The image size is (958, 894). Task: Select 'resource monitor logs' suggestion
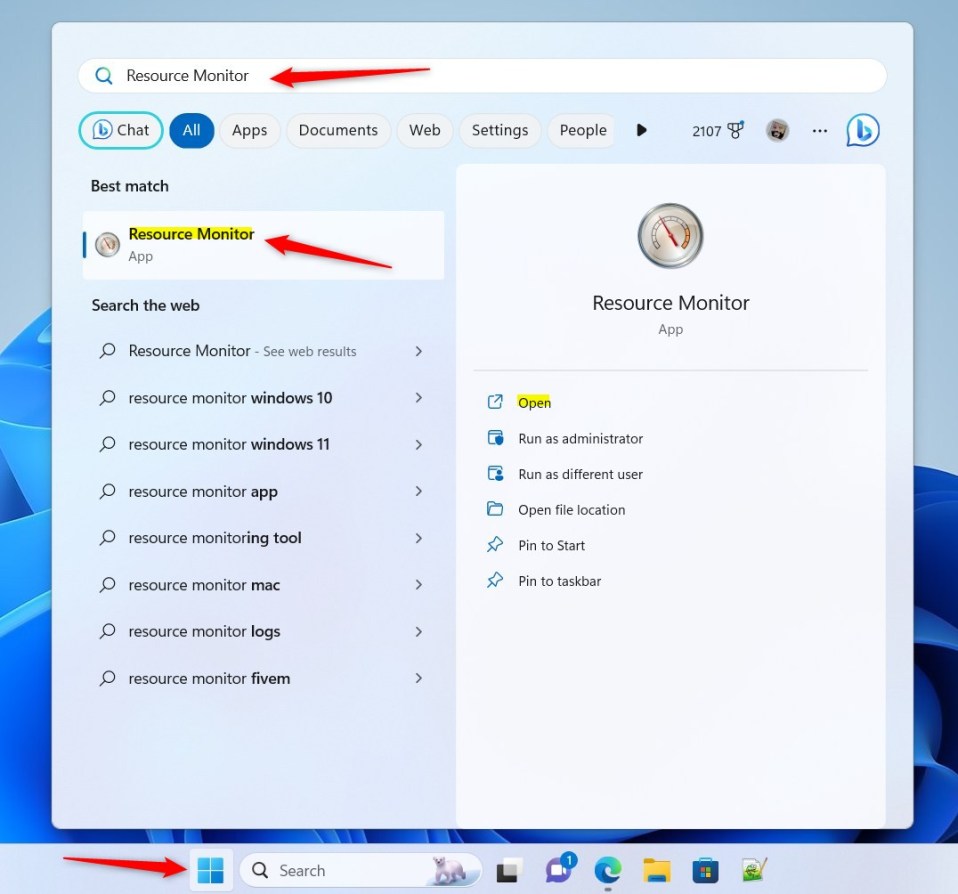pos(261,631)
